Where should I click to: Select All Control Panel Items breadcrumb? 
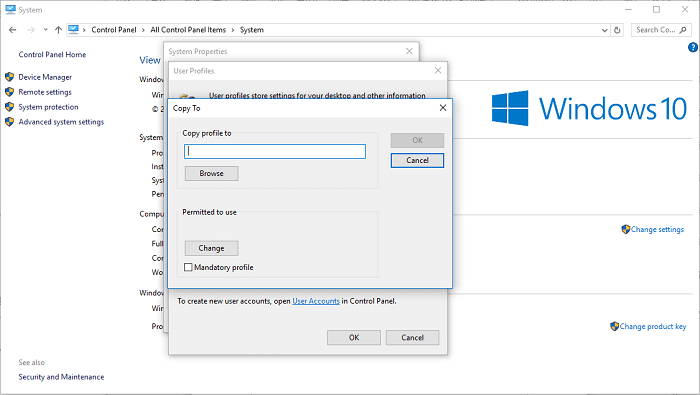pos(188,30)
